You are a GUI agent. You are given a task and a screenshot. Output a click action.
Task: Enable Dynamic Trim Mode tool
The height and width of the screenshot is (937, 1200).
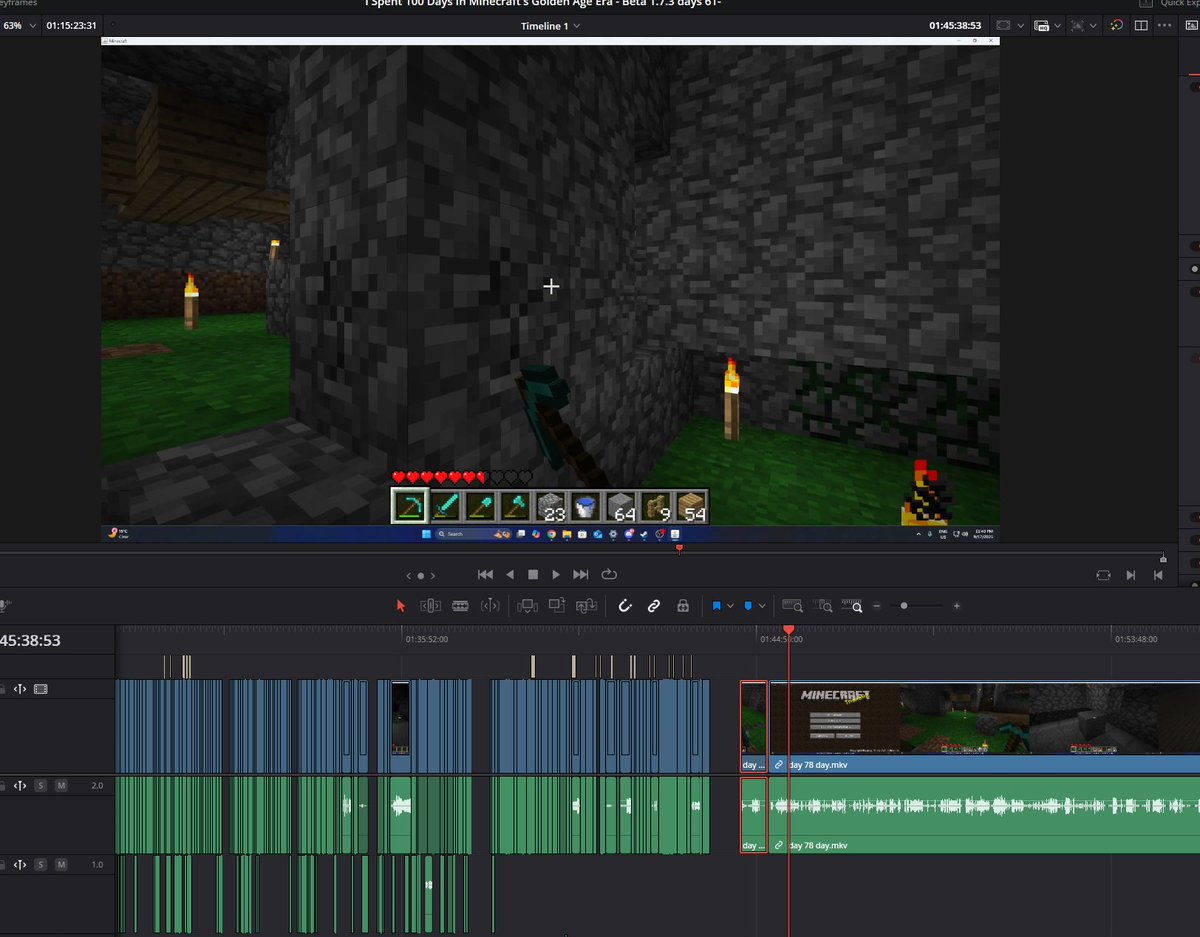490,606
